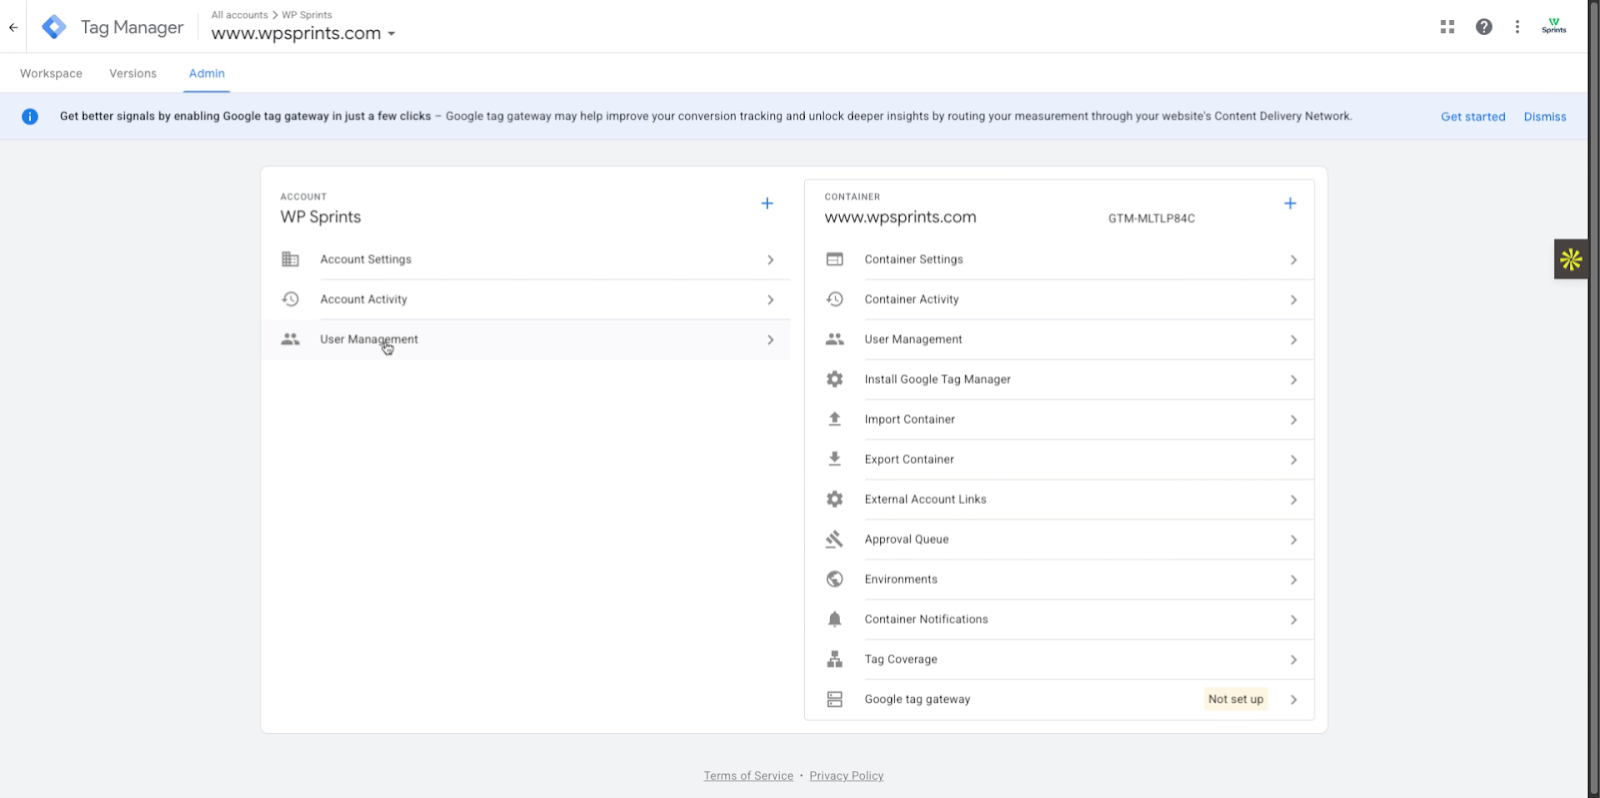Click the plus icon to create account
This screenshot has height=798, width=1600.
[767, 204]
